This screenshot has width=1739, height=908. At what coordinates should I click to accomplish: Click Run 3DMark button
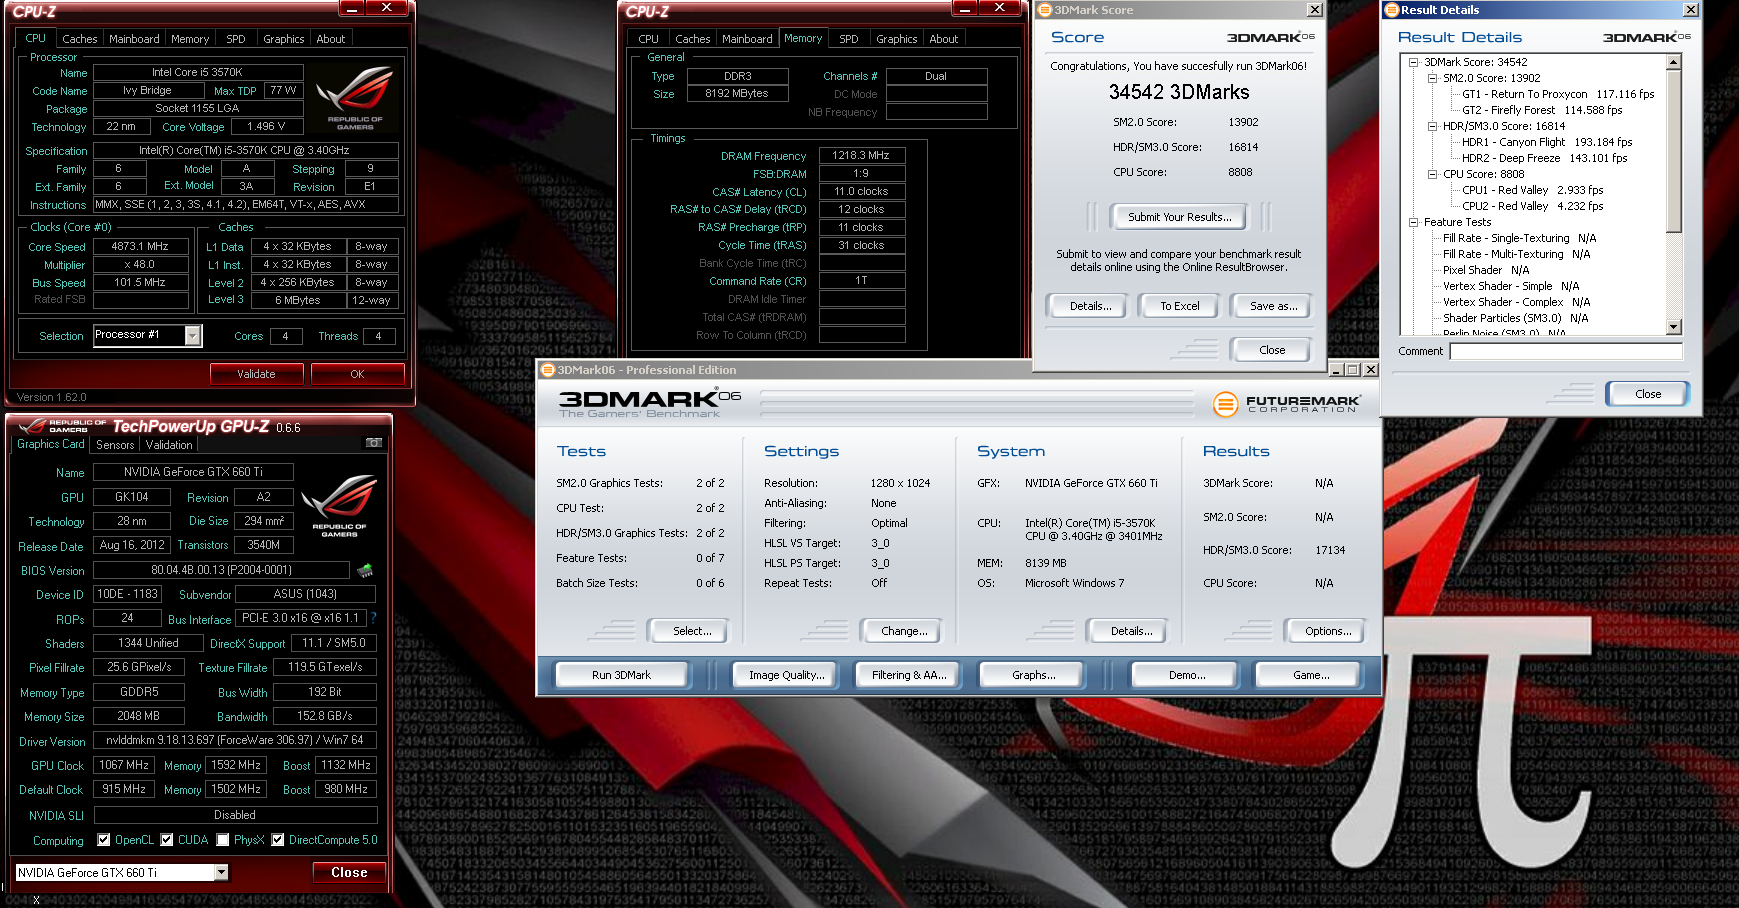621,675
